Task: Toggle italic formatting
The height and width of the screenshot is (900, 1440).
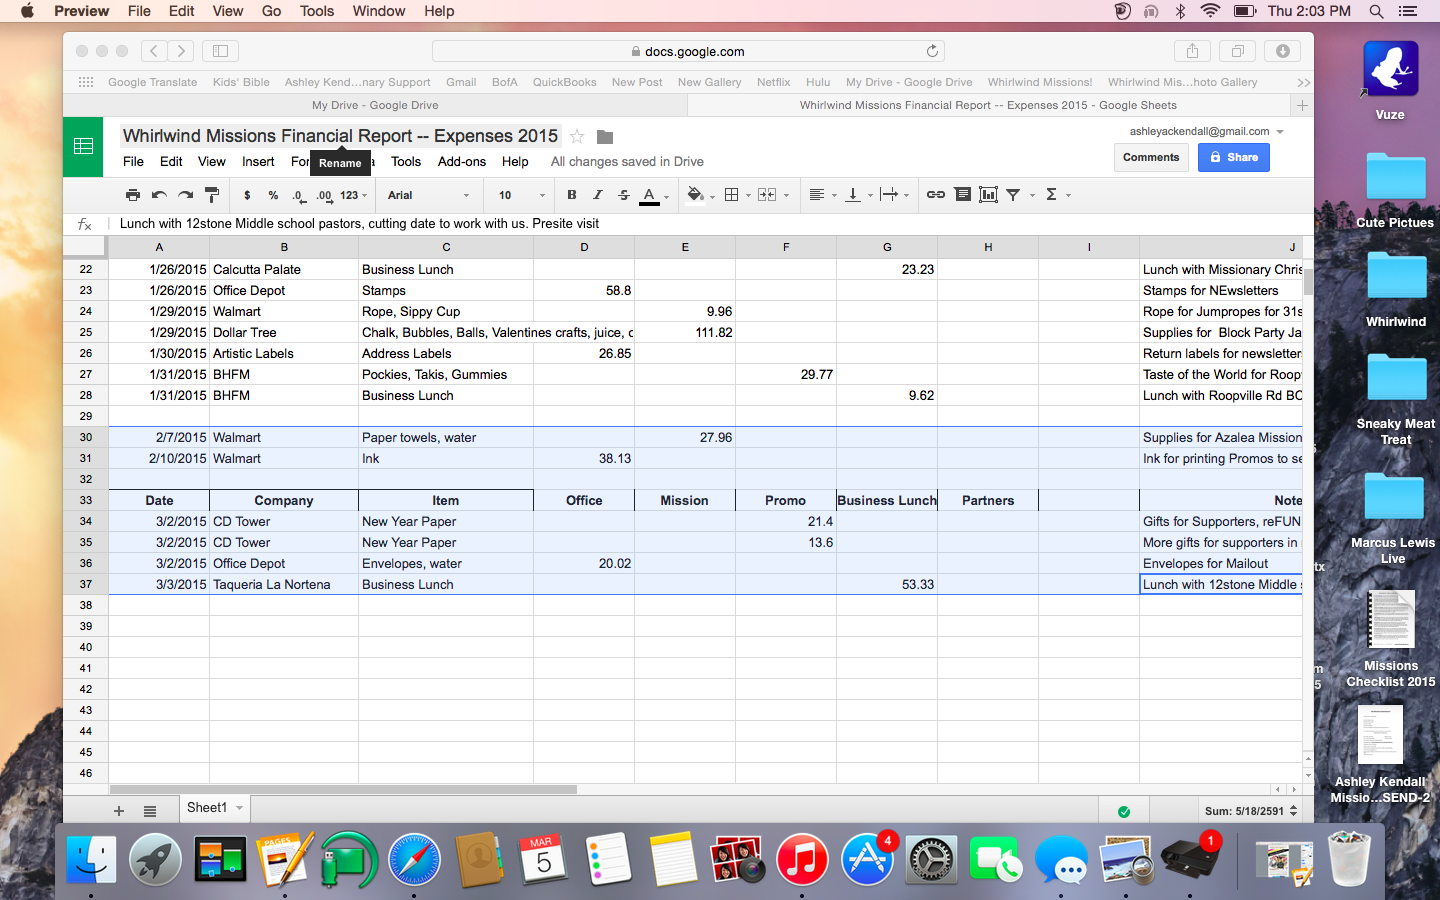Action: point(598,195)
